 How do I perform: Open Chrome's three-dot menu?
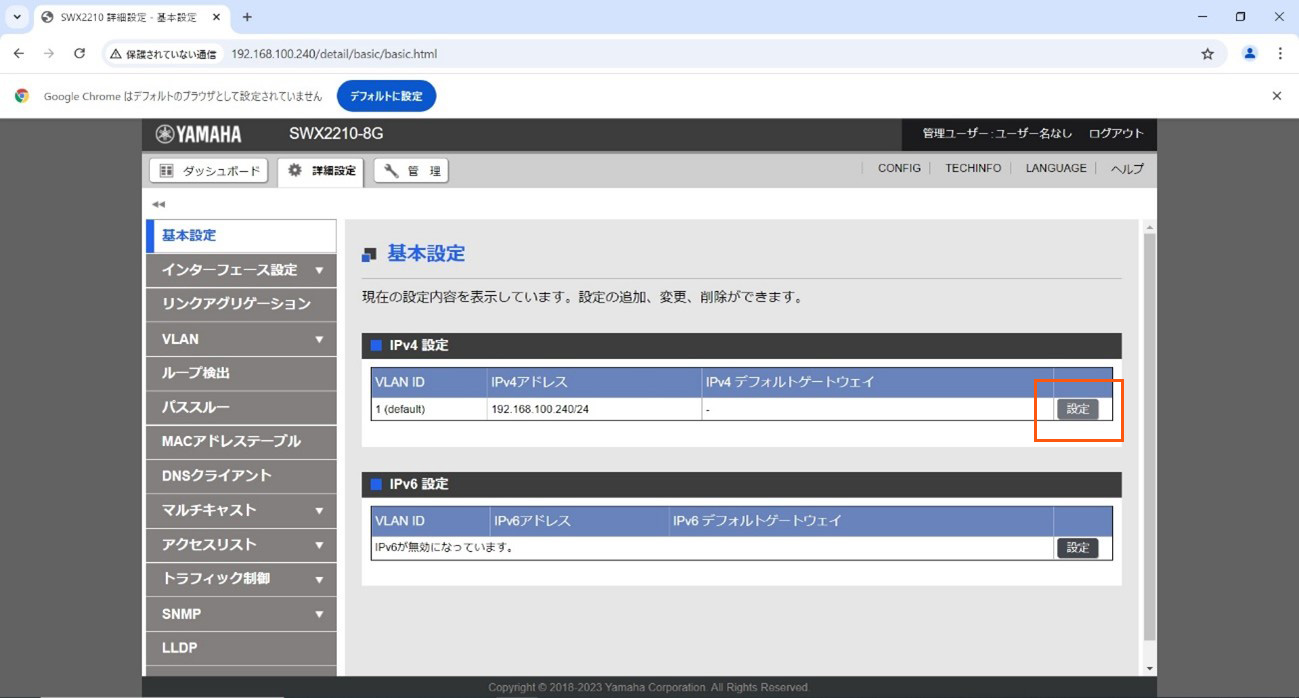point(1280,54)
